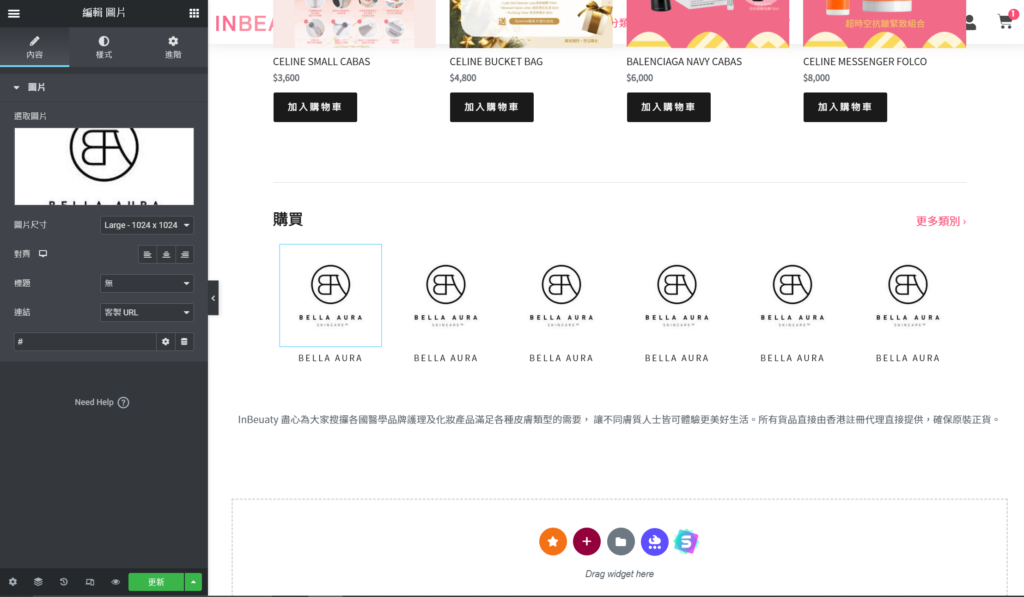Viewport: 1024px width, 597px height.
Task: Preview changes with the eye icon
Action: point(115,582)
